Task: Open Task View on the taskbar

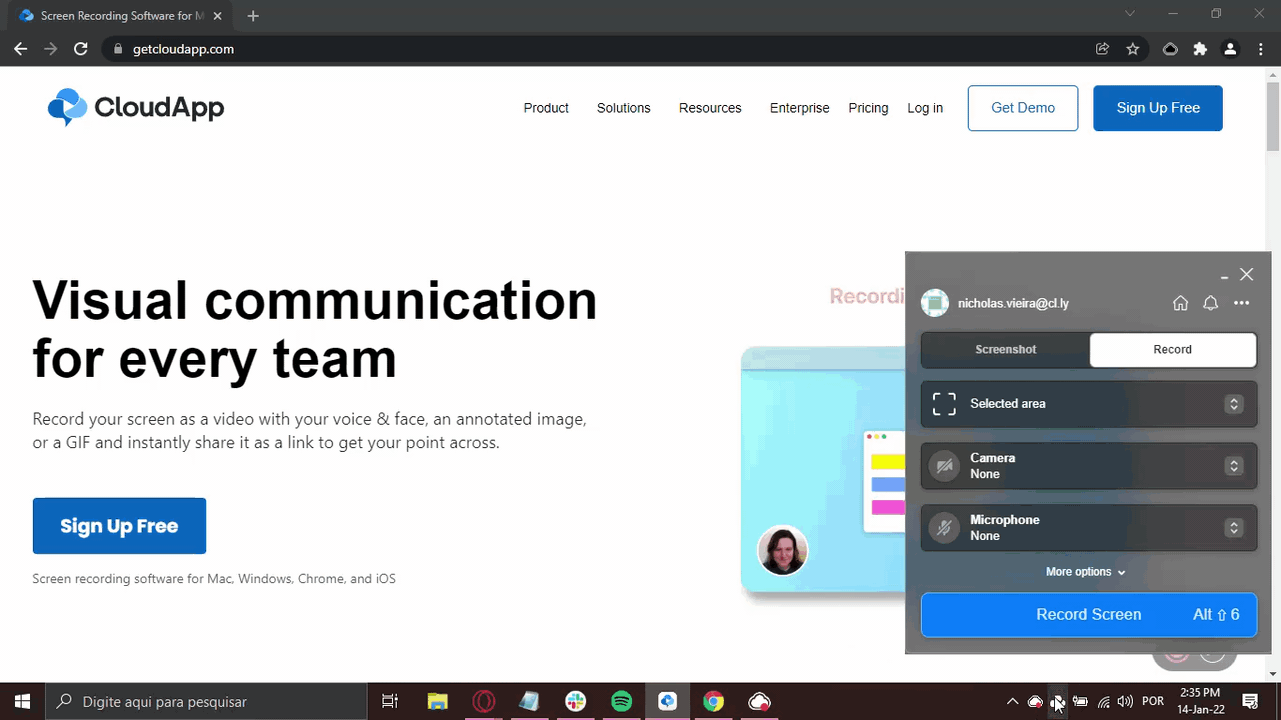Action: pos(390,701)
